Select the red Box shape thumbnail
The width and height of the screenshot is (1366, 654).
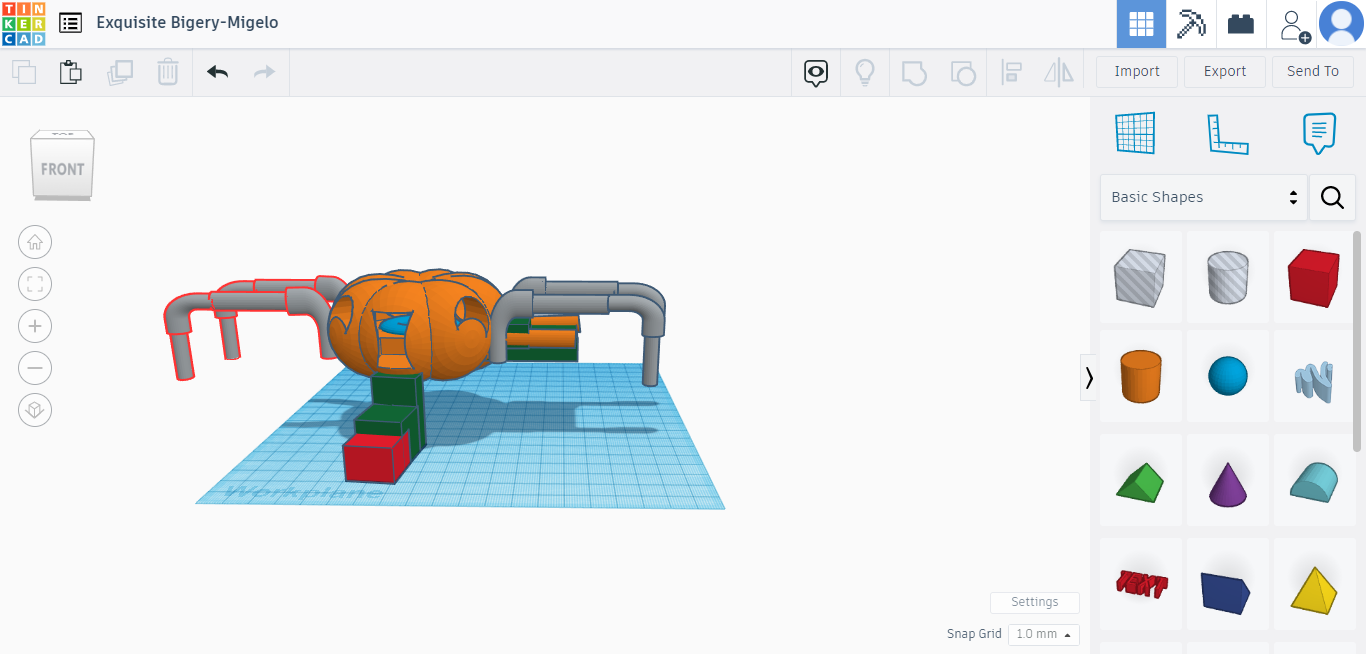(x=1314, y=277)
